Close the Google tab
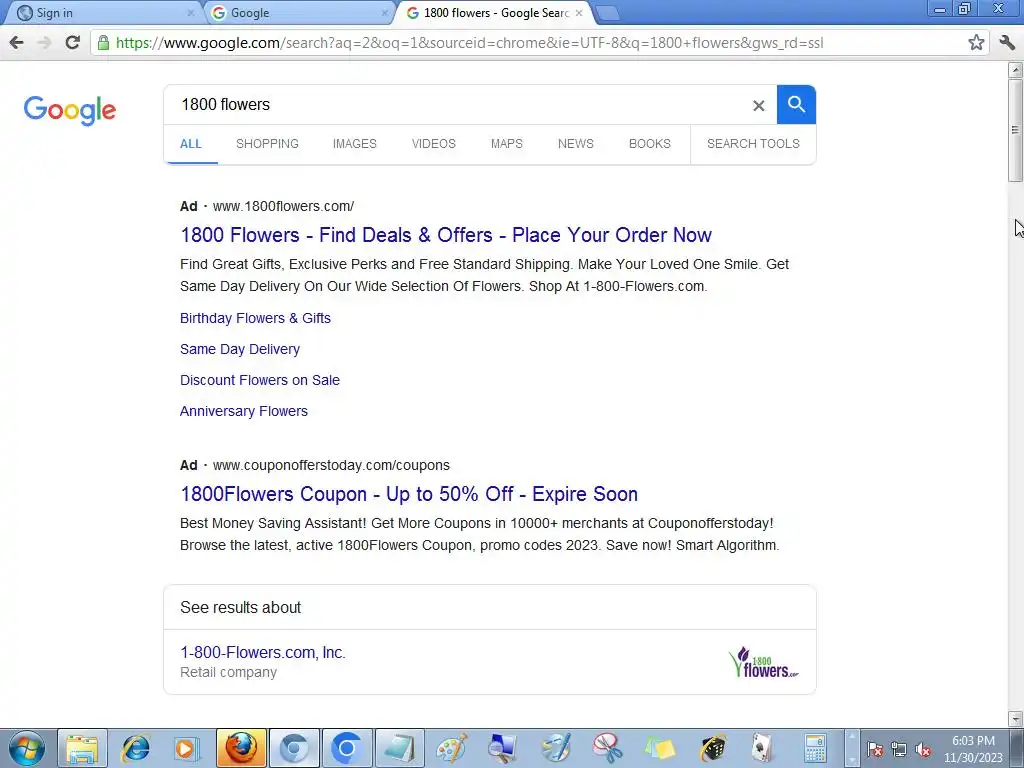 click(384, 13)
